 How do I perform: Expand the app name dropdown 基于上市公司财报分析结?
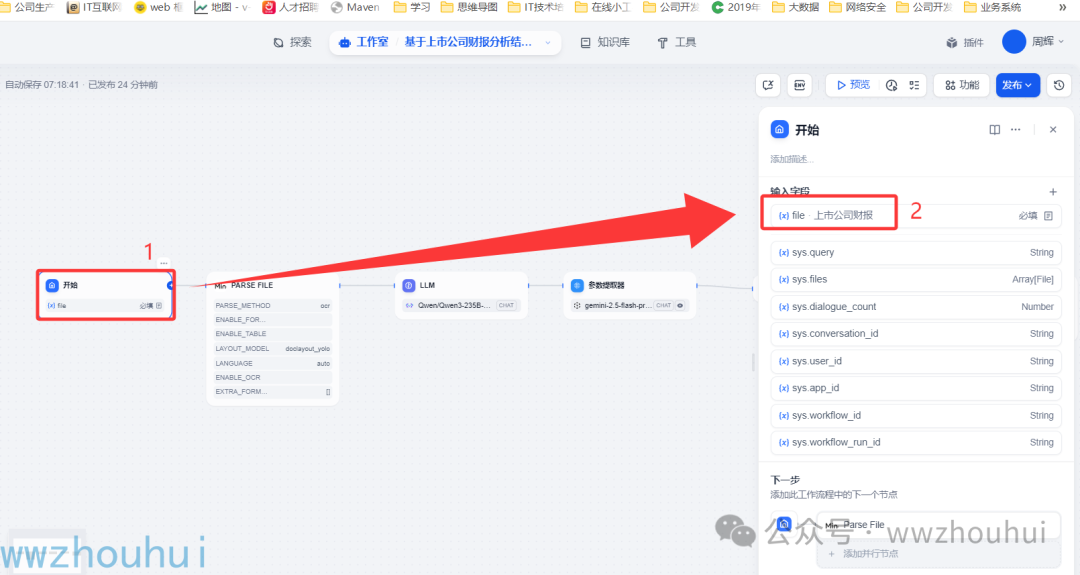[x=548, y=43]
